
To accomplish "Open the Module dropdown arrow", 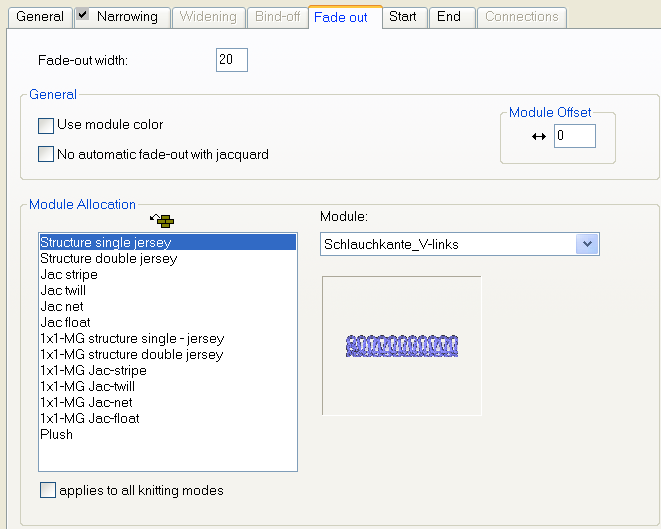I will coord(588,244).
